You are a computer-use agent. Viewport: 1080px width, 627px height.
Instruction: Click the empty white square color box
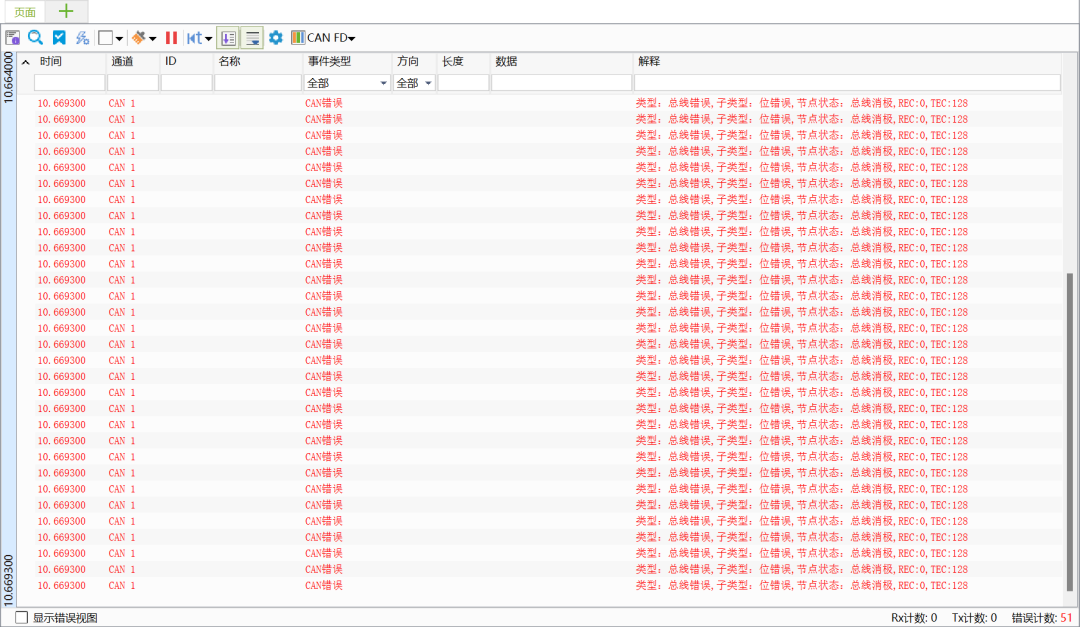[105, 38]
